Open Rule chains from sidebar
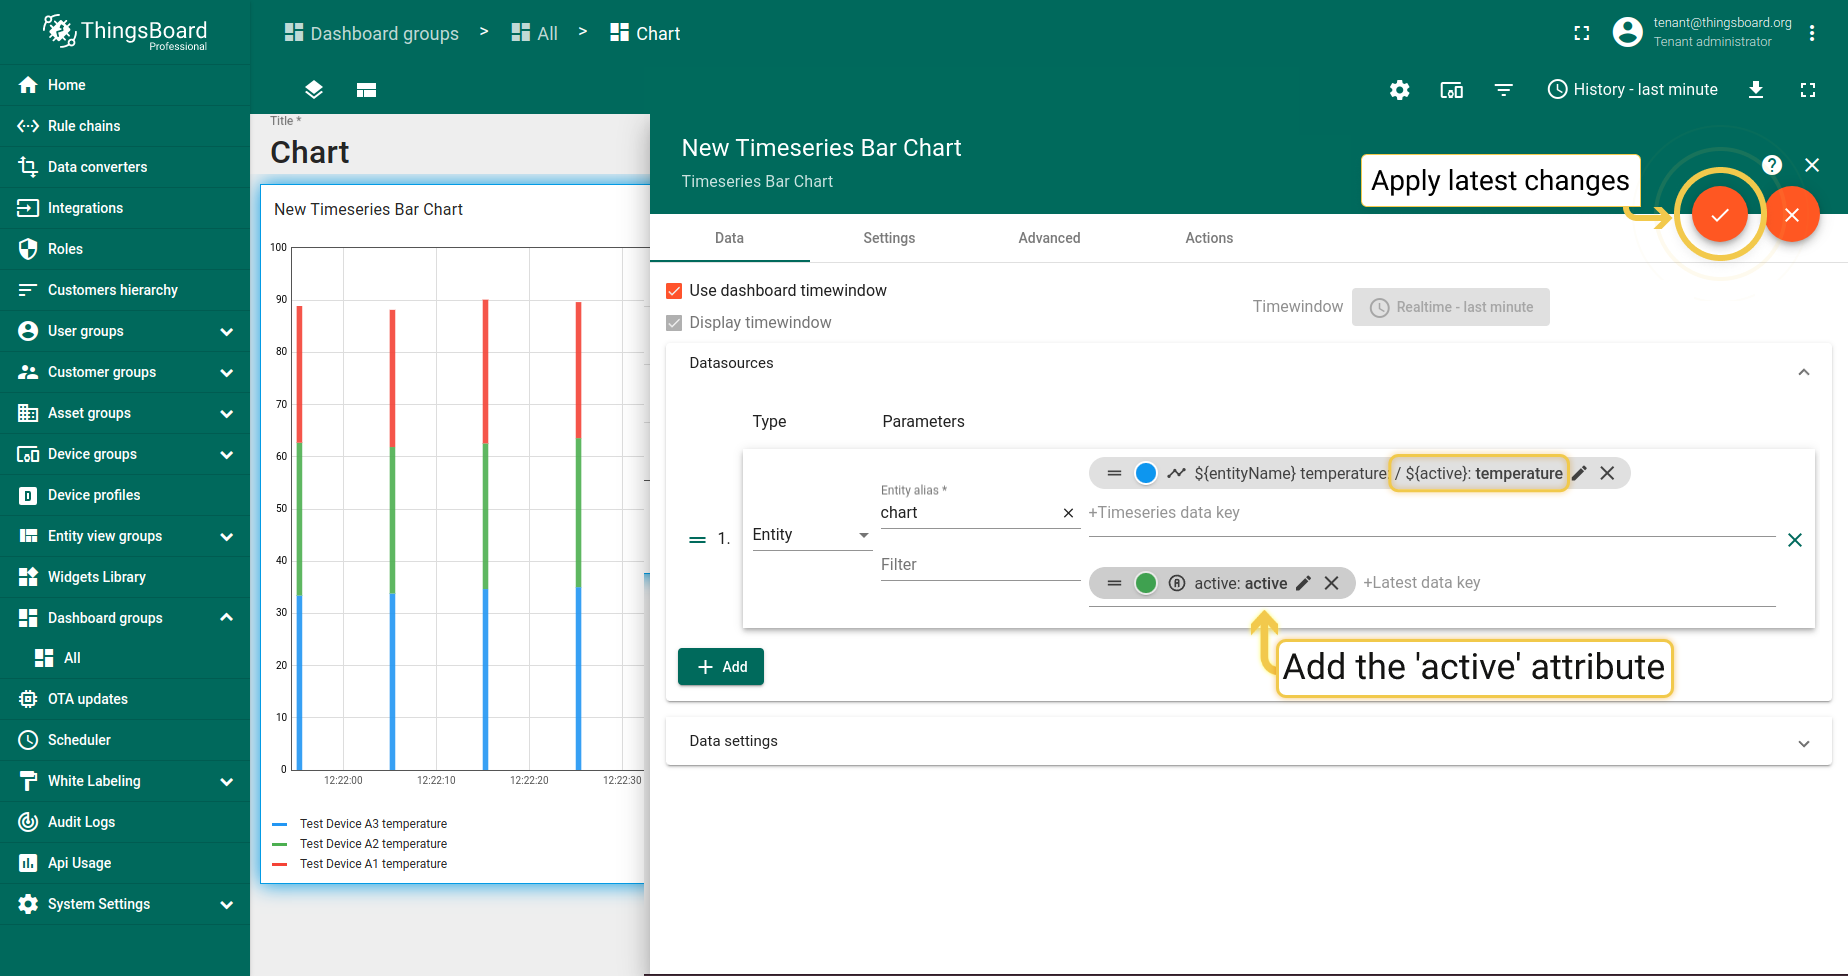Viewport: 1848px width, 976px height. pyautogui.click(x=125, y=126)
